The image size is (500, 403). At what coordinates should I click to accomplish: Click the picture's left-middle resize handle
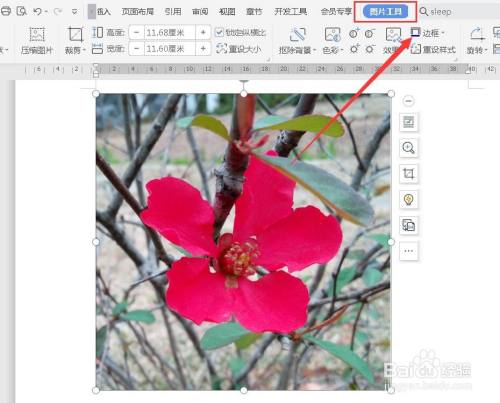click(96, 242)
